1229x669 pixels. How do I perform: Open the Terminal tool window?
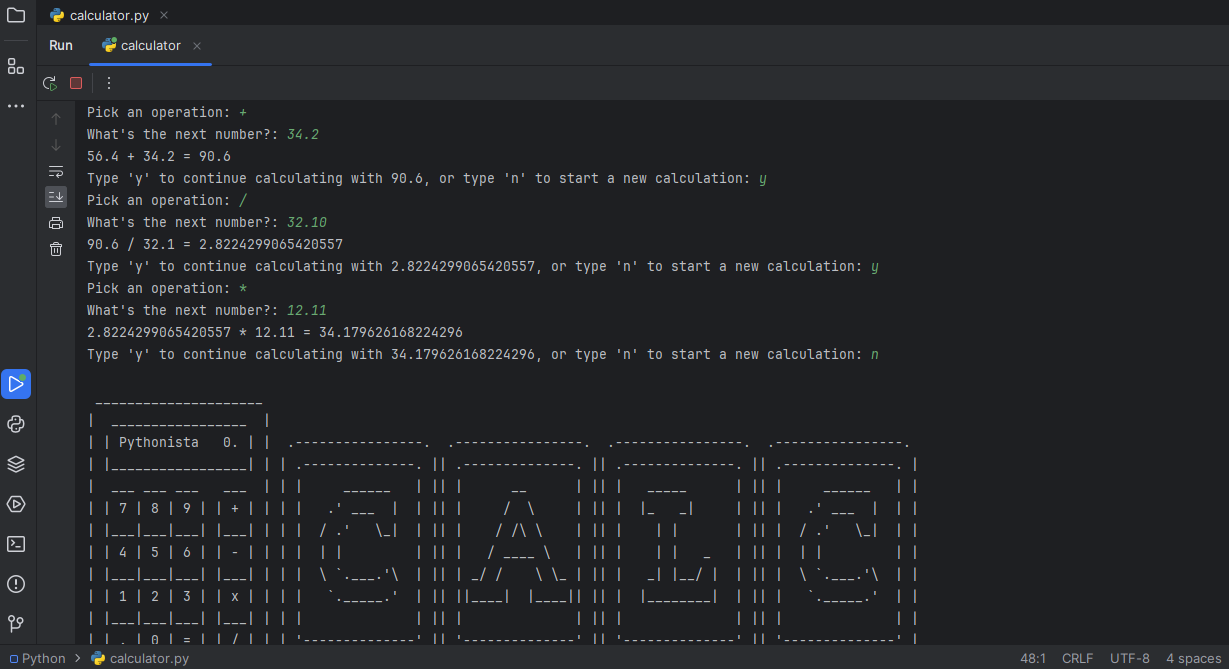click(16, 544)
